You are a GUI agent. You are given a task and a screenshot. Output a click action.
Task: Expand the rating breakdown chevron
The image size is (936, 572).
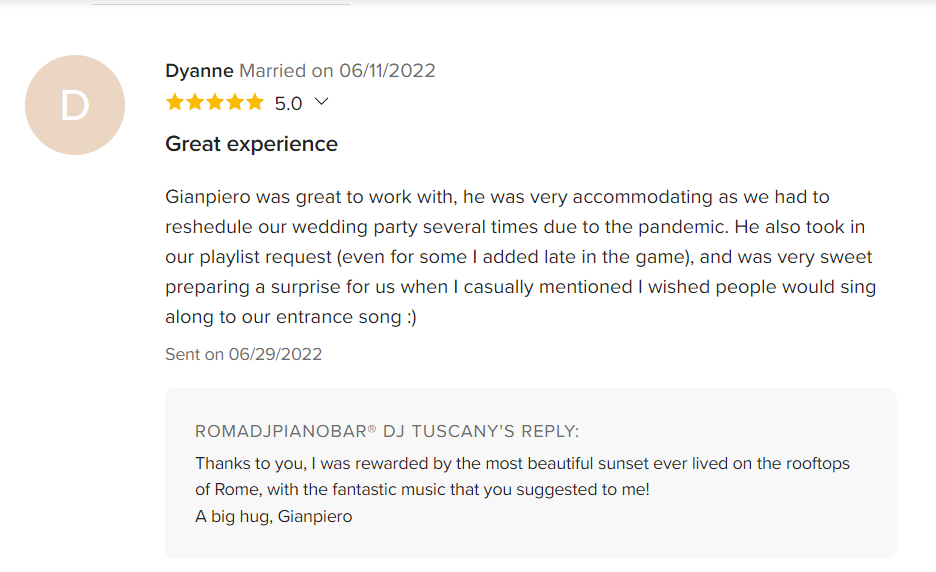pyautogui.click(x=321, y=101)
